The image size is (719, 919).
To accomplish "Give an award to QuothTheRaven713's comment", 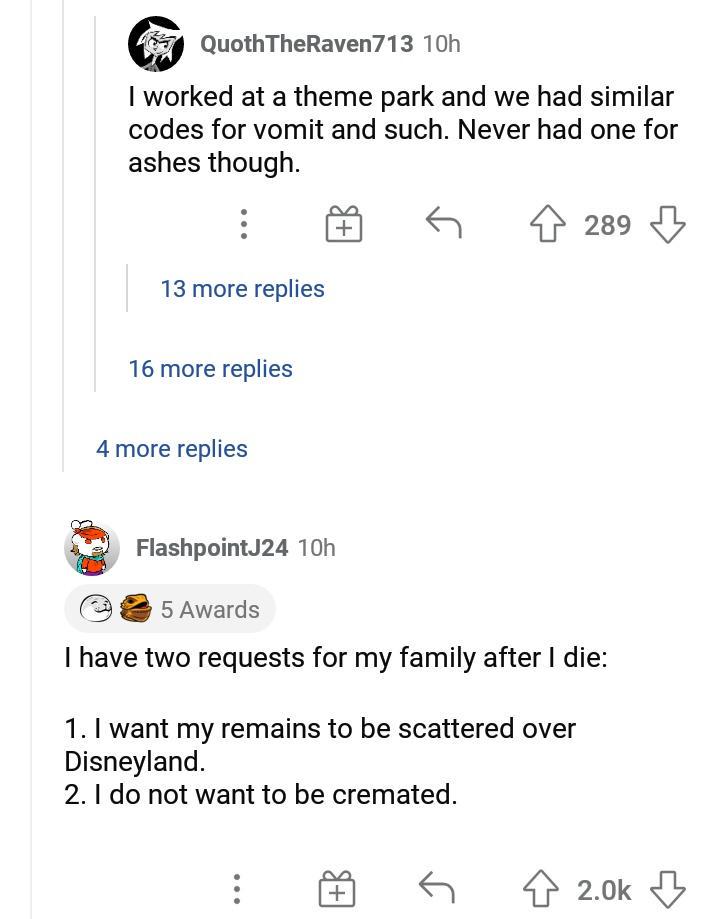I will pos(343,225).
